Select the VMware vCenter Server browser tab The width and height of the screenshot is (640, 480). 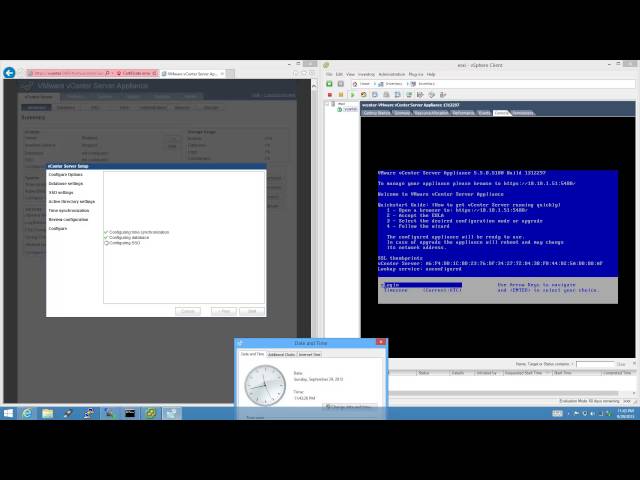[192, 74]
